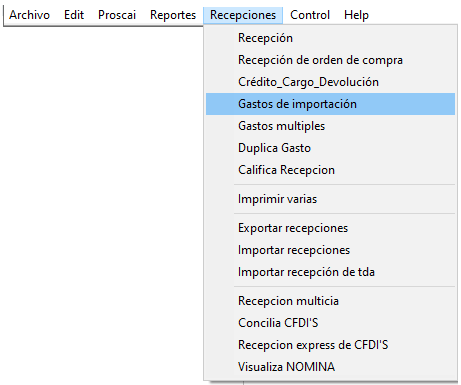Select Concilia CFDI'S
The height and width of the screenshot is (385, 461).
click(330, 323)
